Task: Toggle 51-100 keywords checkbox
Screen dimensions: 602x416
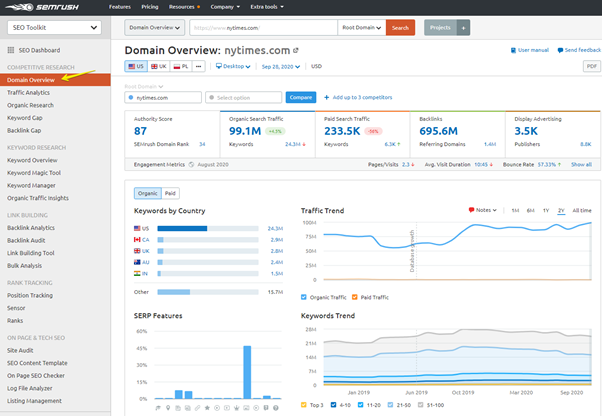Action: click(x=420, y=405)
